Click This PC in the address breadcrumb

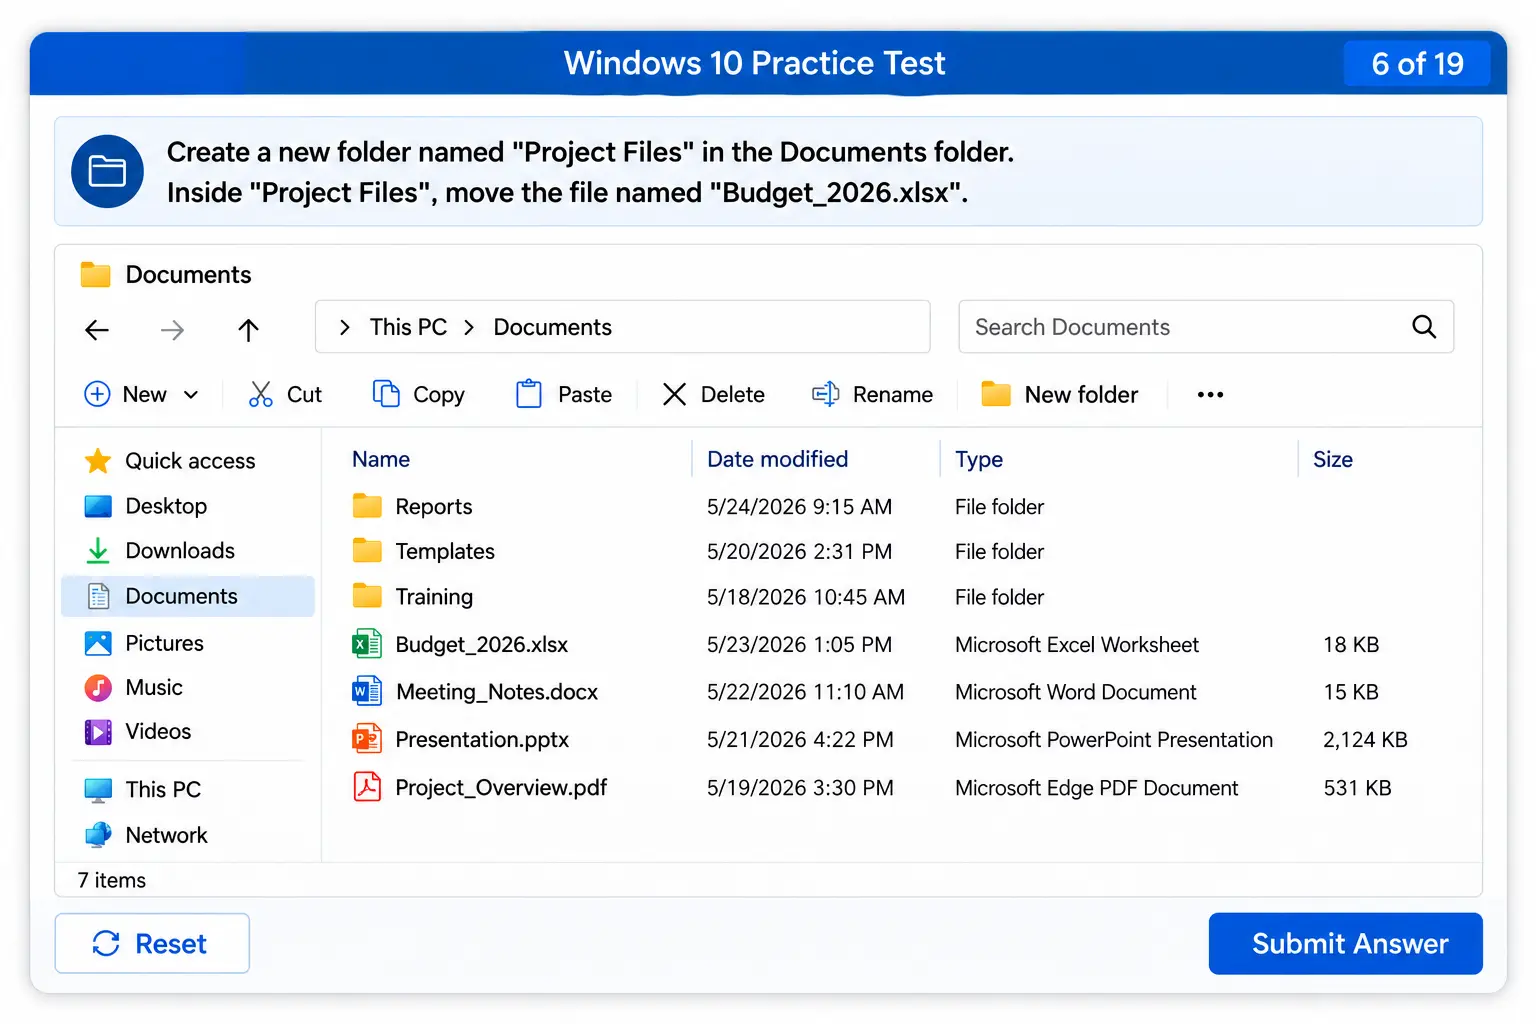point(408,327)
